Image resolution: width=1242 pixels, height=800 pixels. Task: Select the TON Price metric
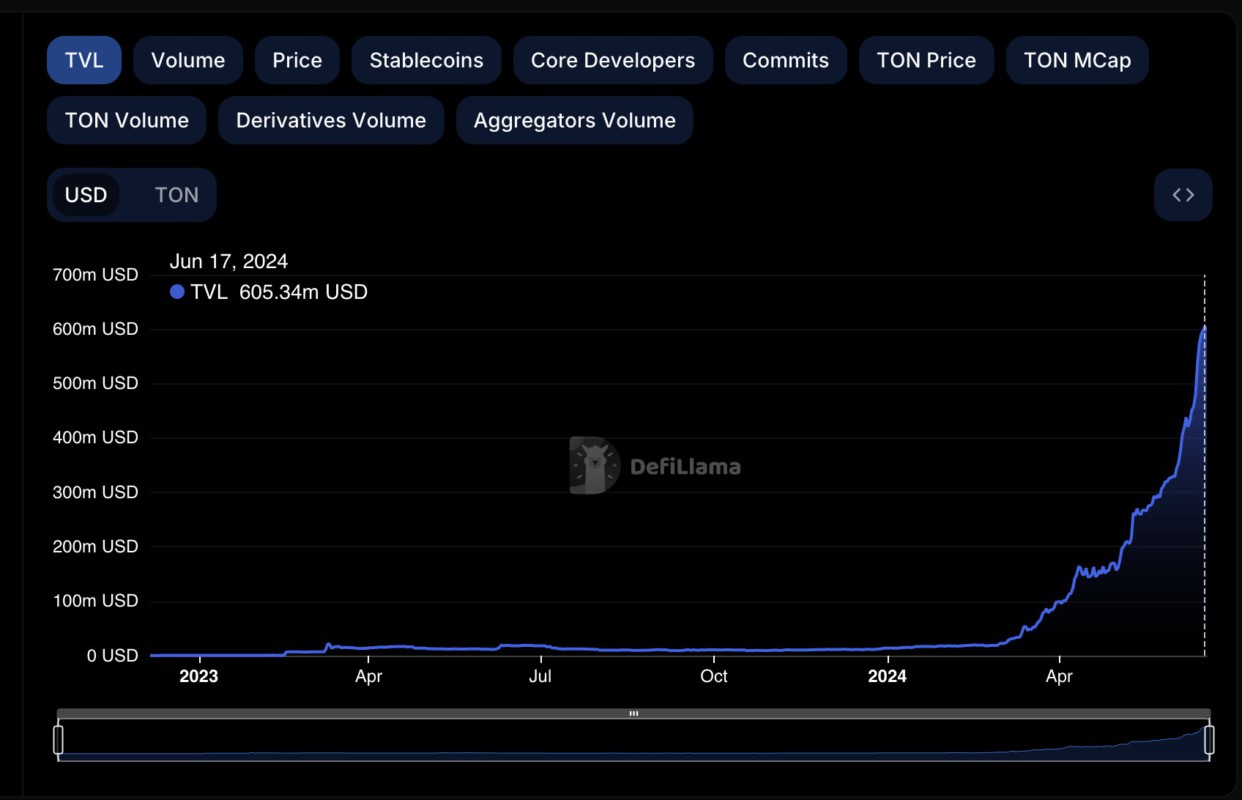pyautogui.click(x=926, y=60)
